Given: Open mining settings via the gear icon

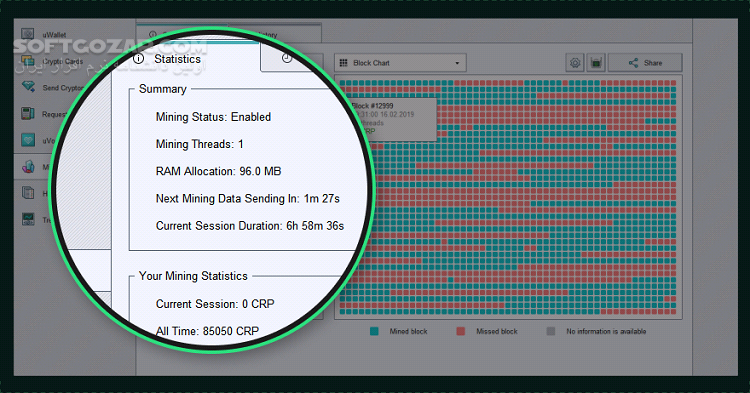Looking at the screenshot, I should pos(575,63).
